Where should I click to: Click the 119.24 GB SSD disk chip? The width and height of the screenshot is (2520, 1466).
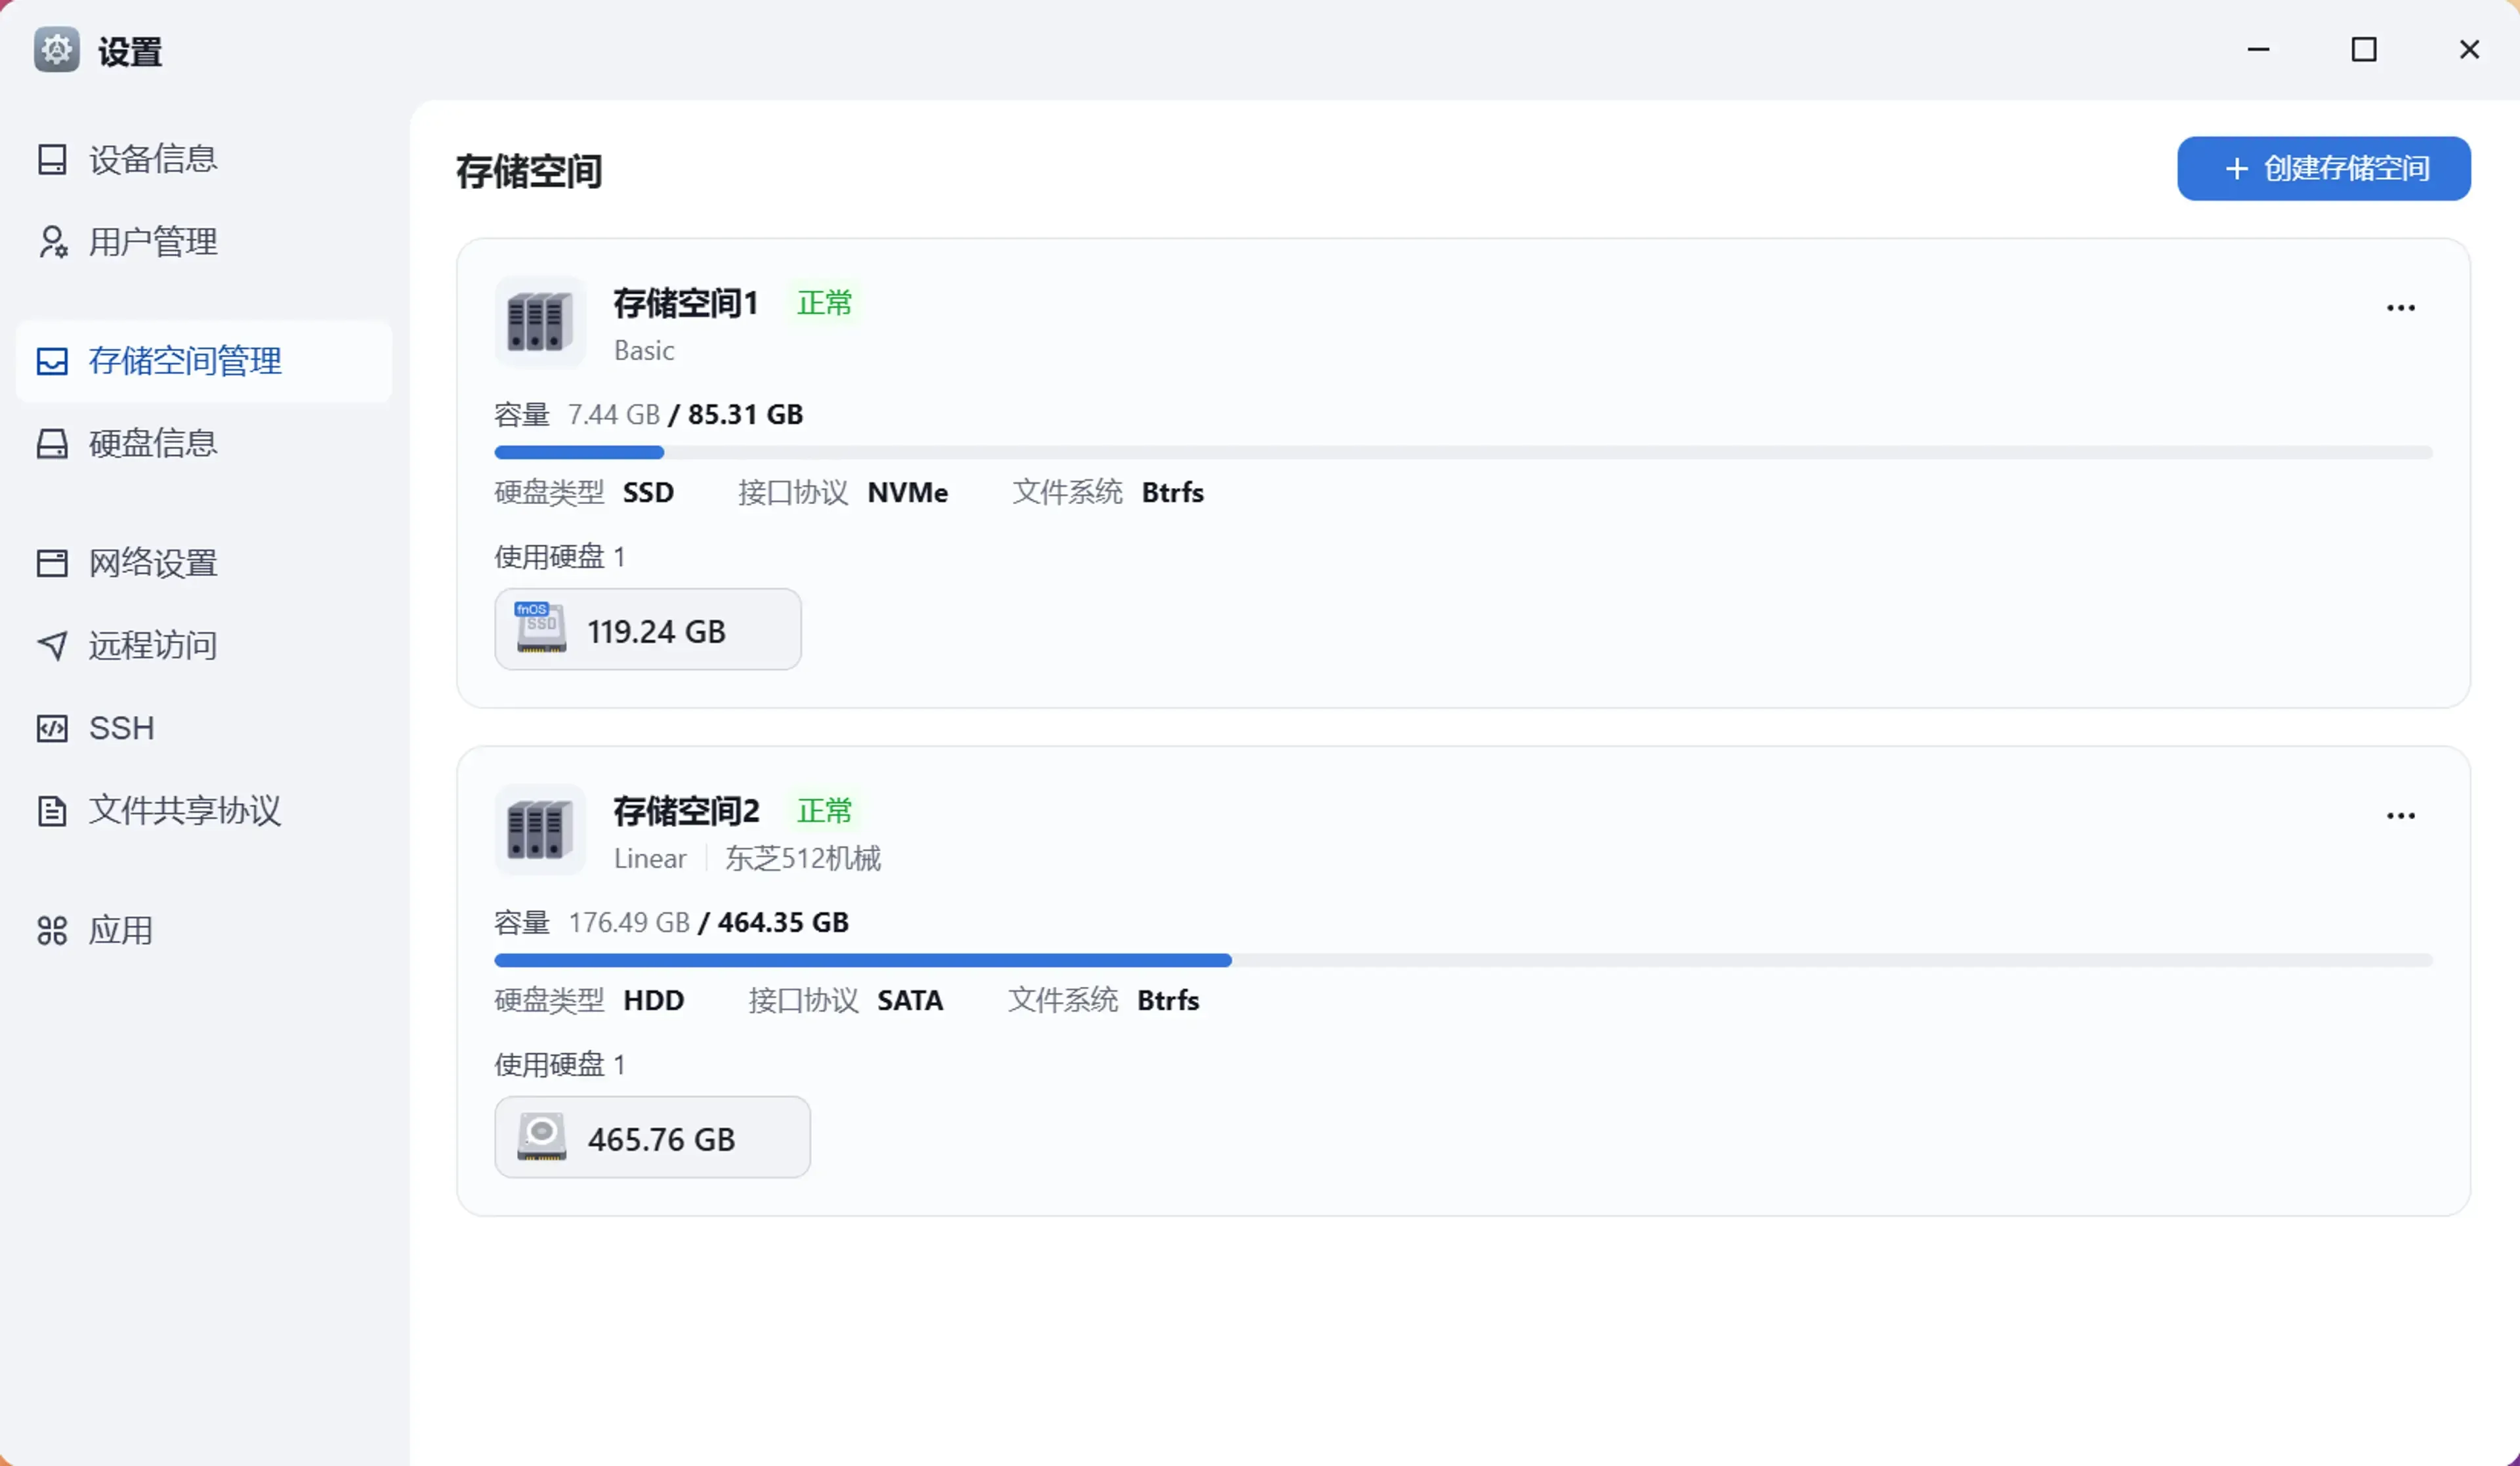point(648,630)
